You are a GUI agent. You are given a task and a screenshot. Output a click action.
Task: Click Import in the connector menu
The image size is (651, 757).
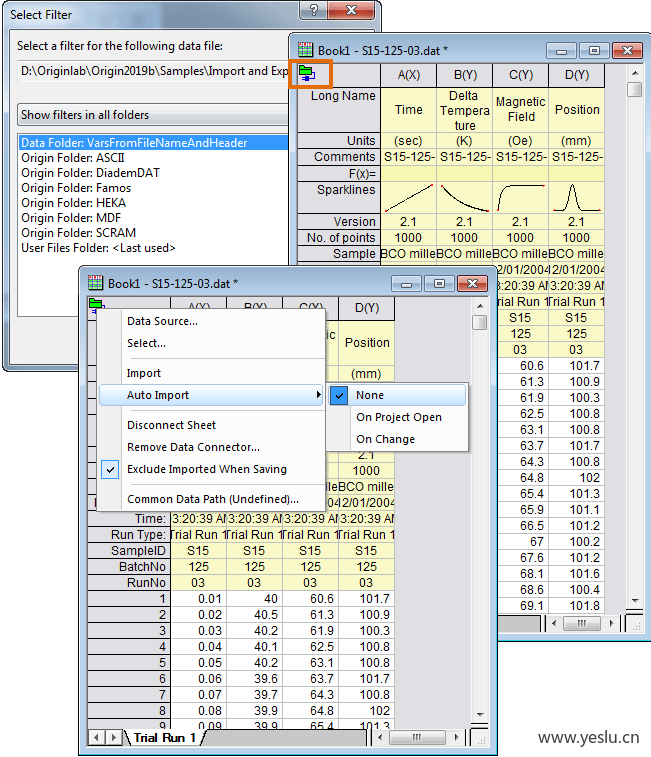point(143,373)
